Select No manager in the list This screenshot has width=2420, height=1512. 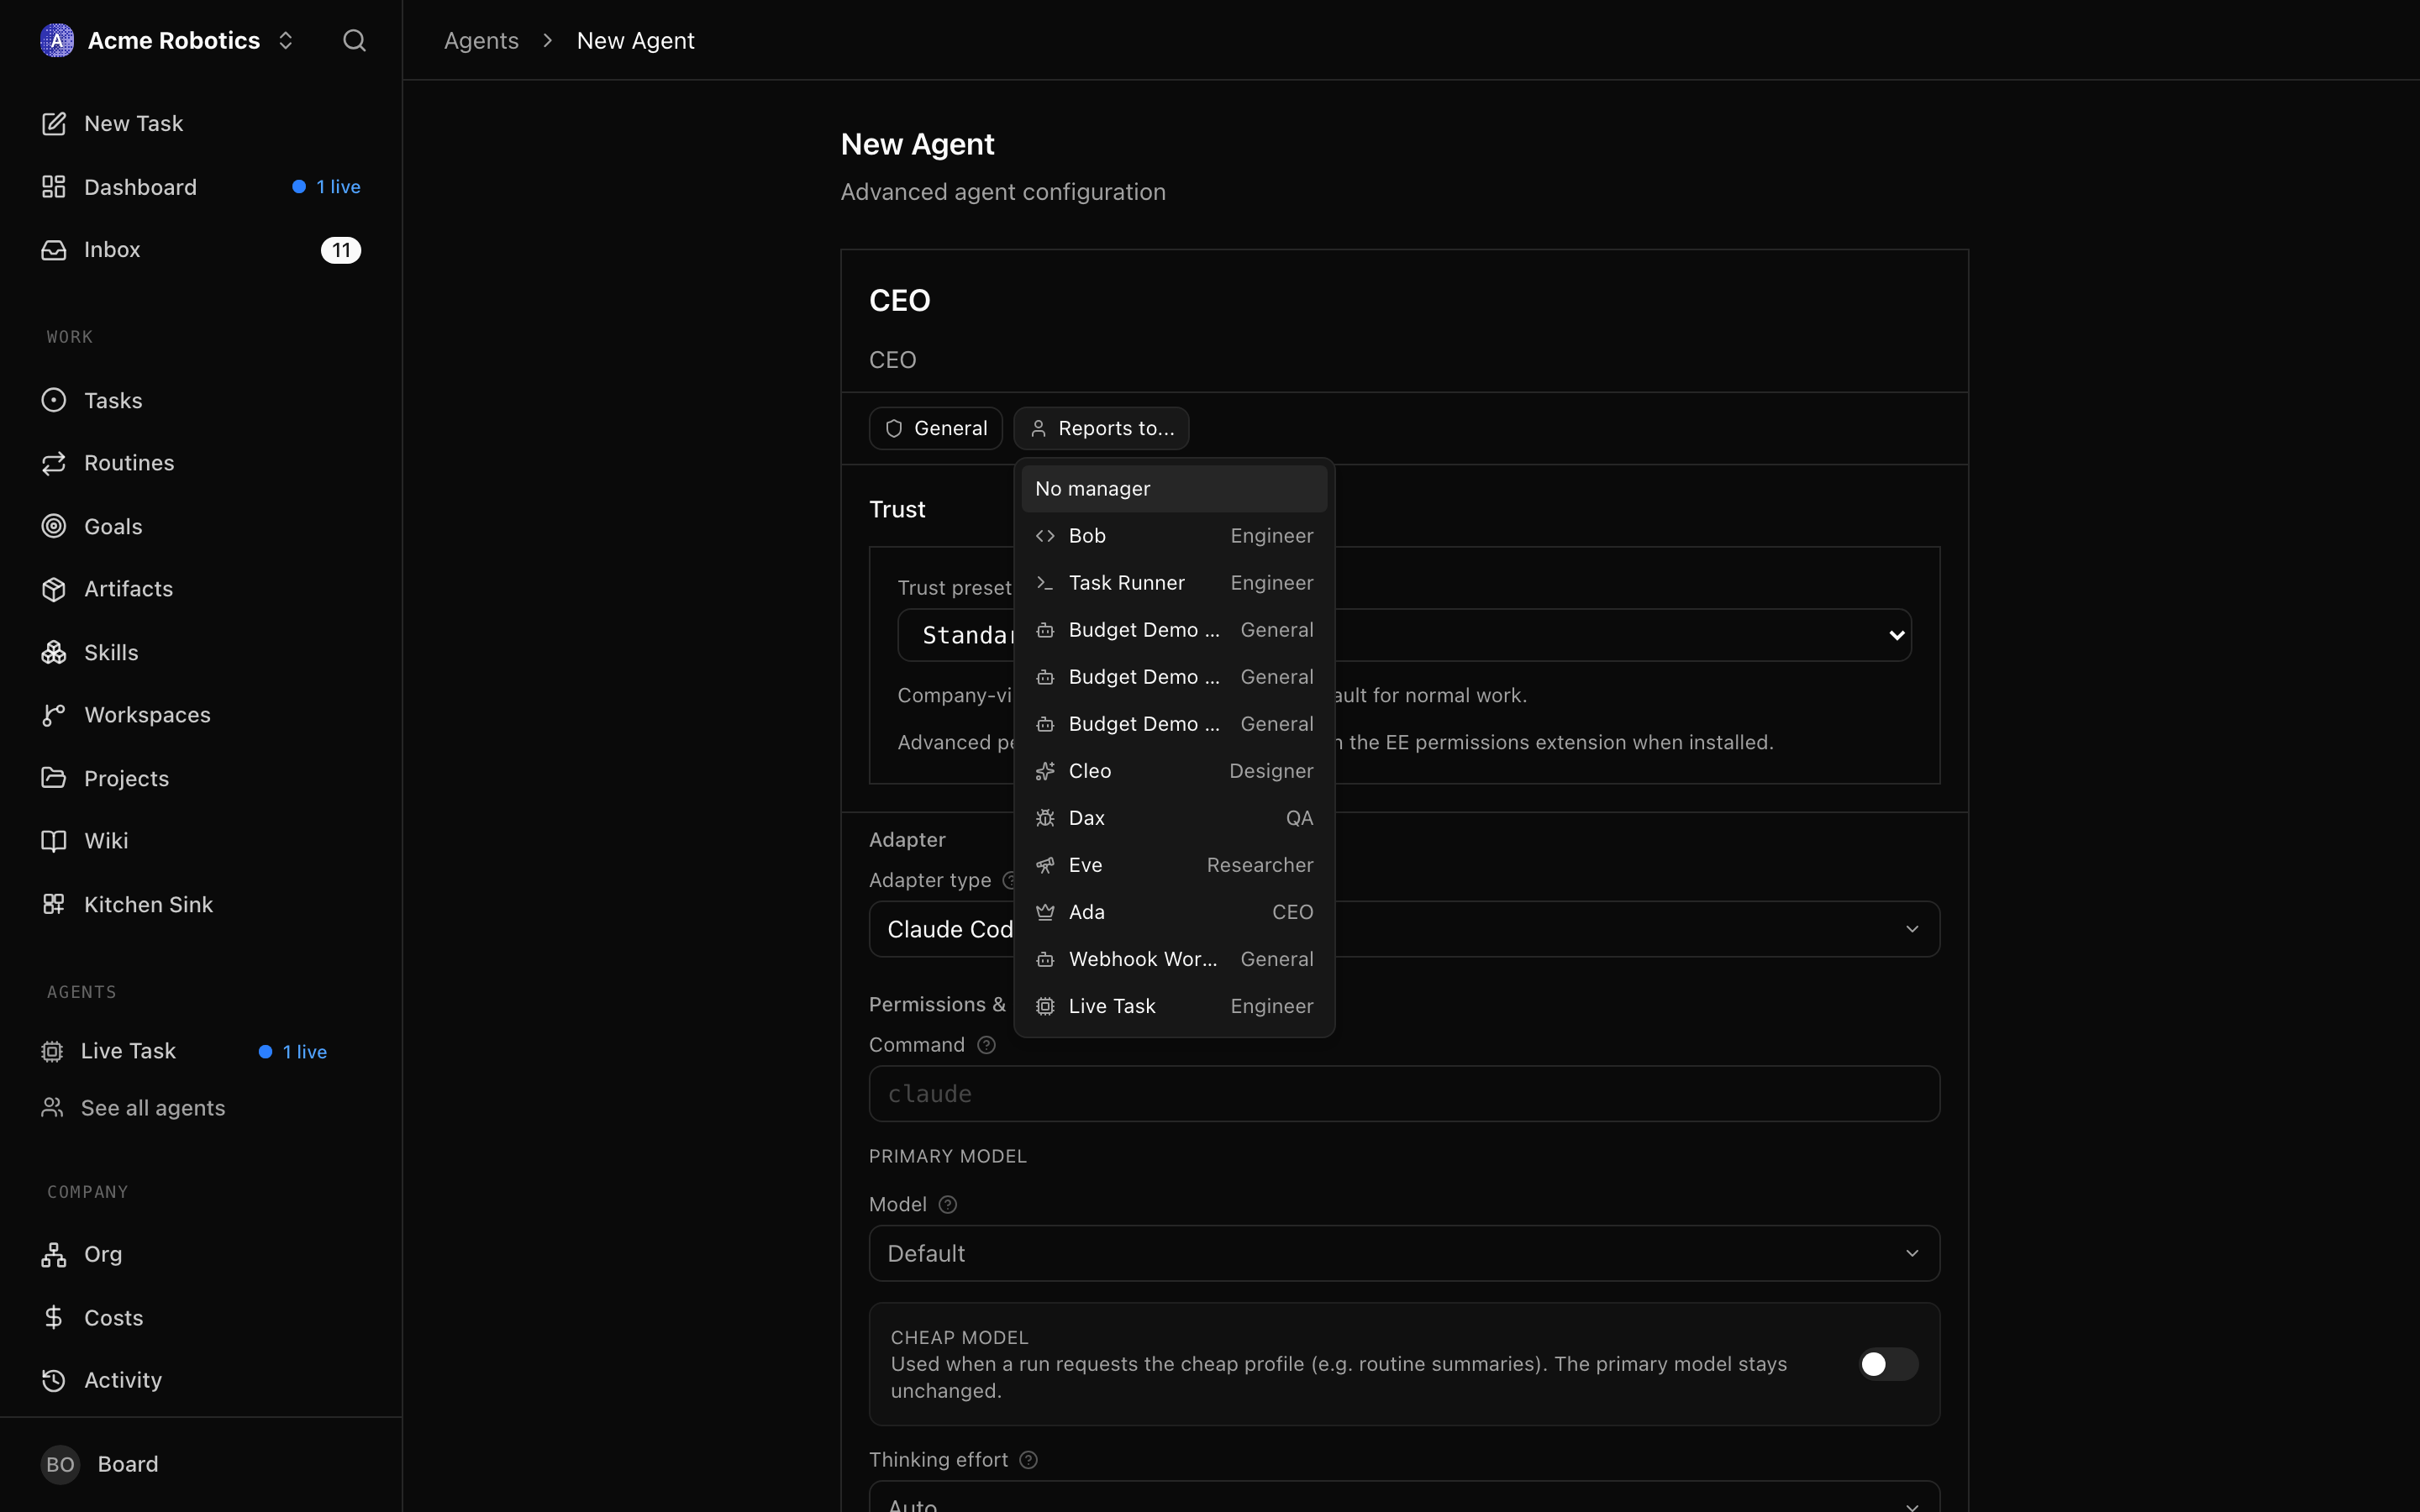click(1174, 489)
